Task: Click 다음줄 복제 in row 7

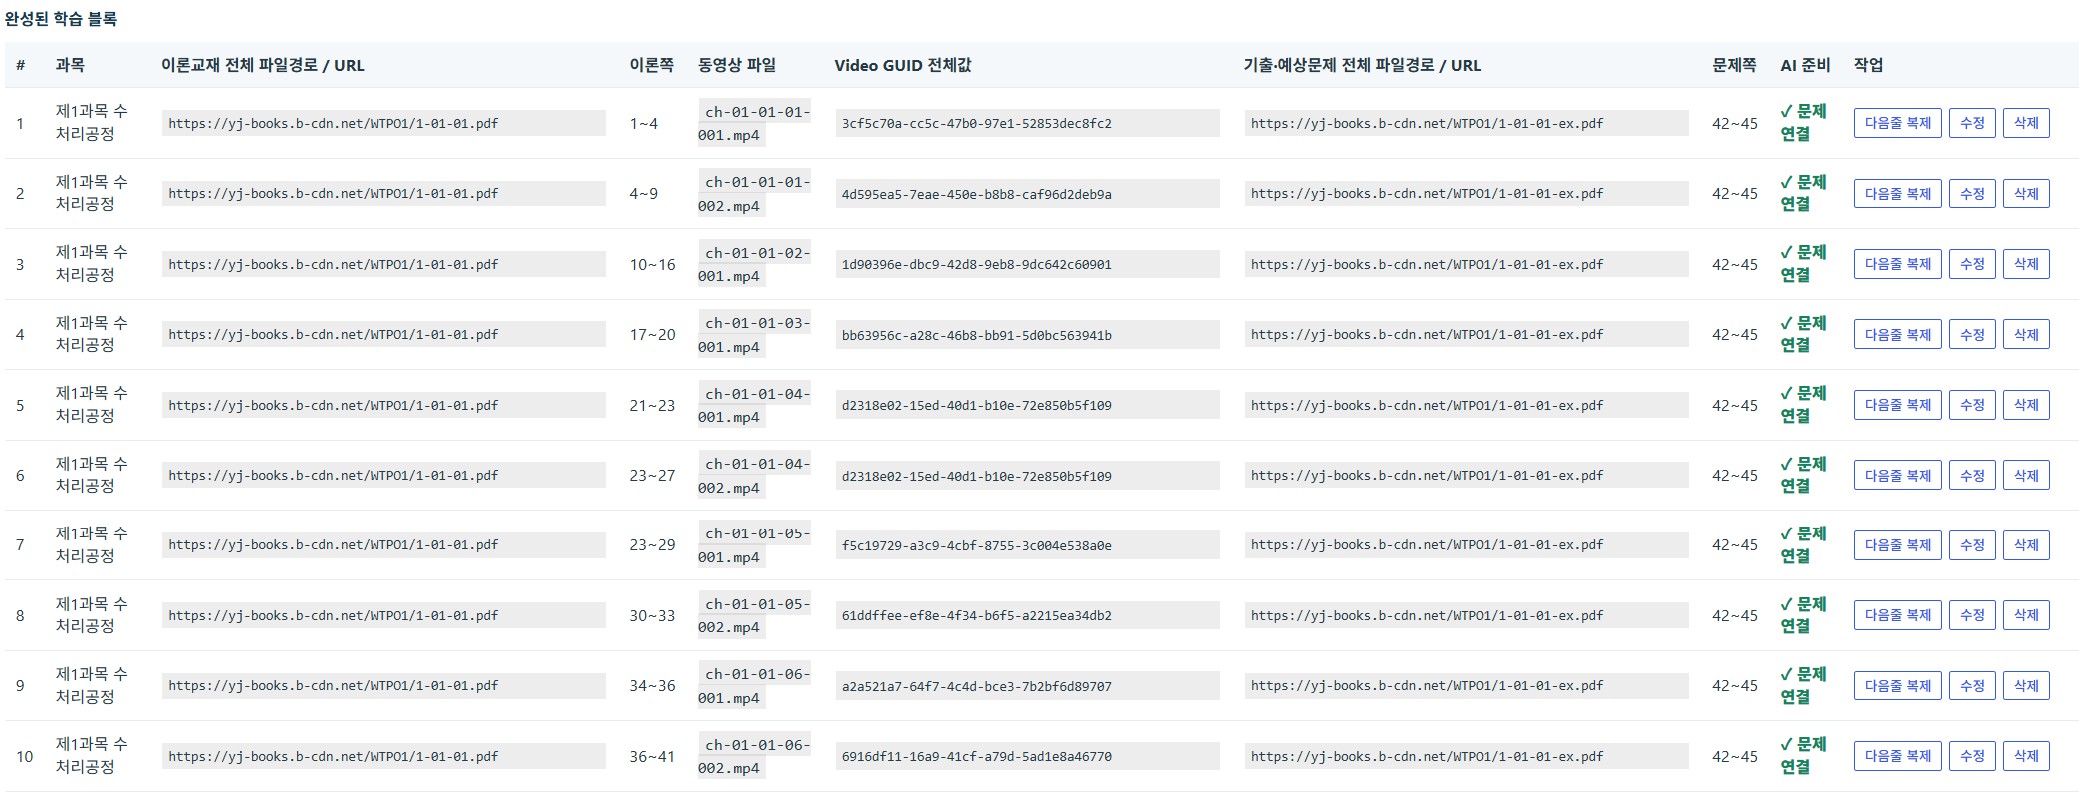Action: pos(1897,545)
